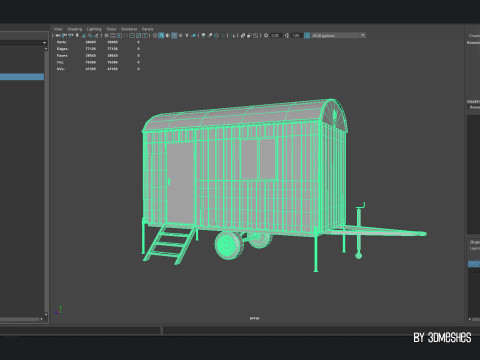Screen dimensions: 480x360
Task: Click the left panel scroll-down arrow
Action: click(x=46, y=314)
